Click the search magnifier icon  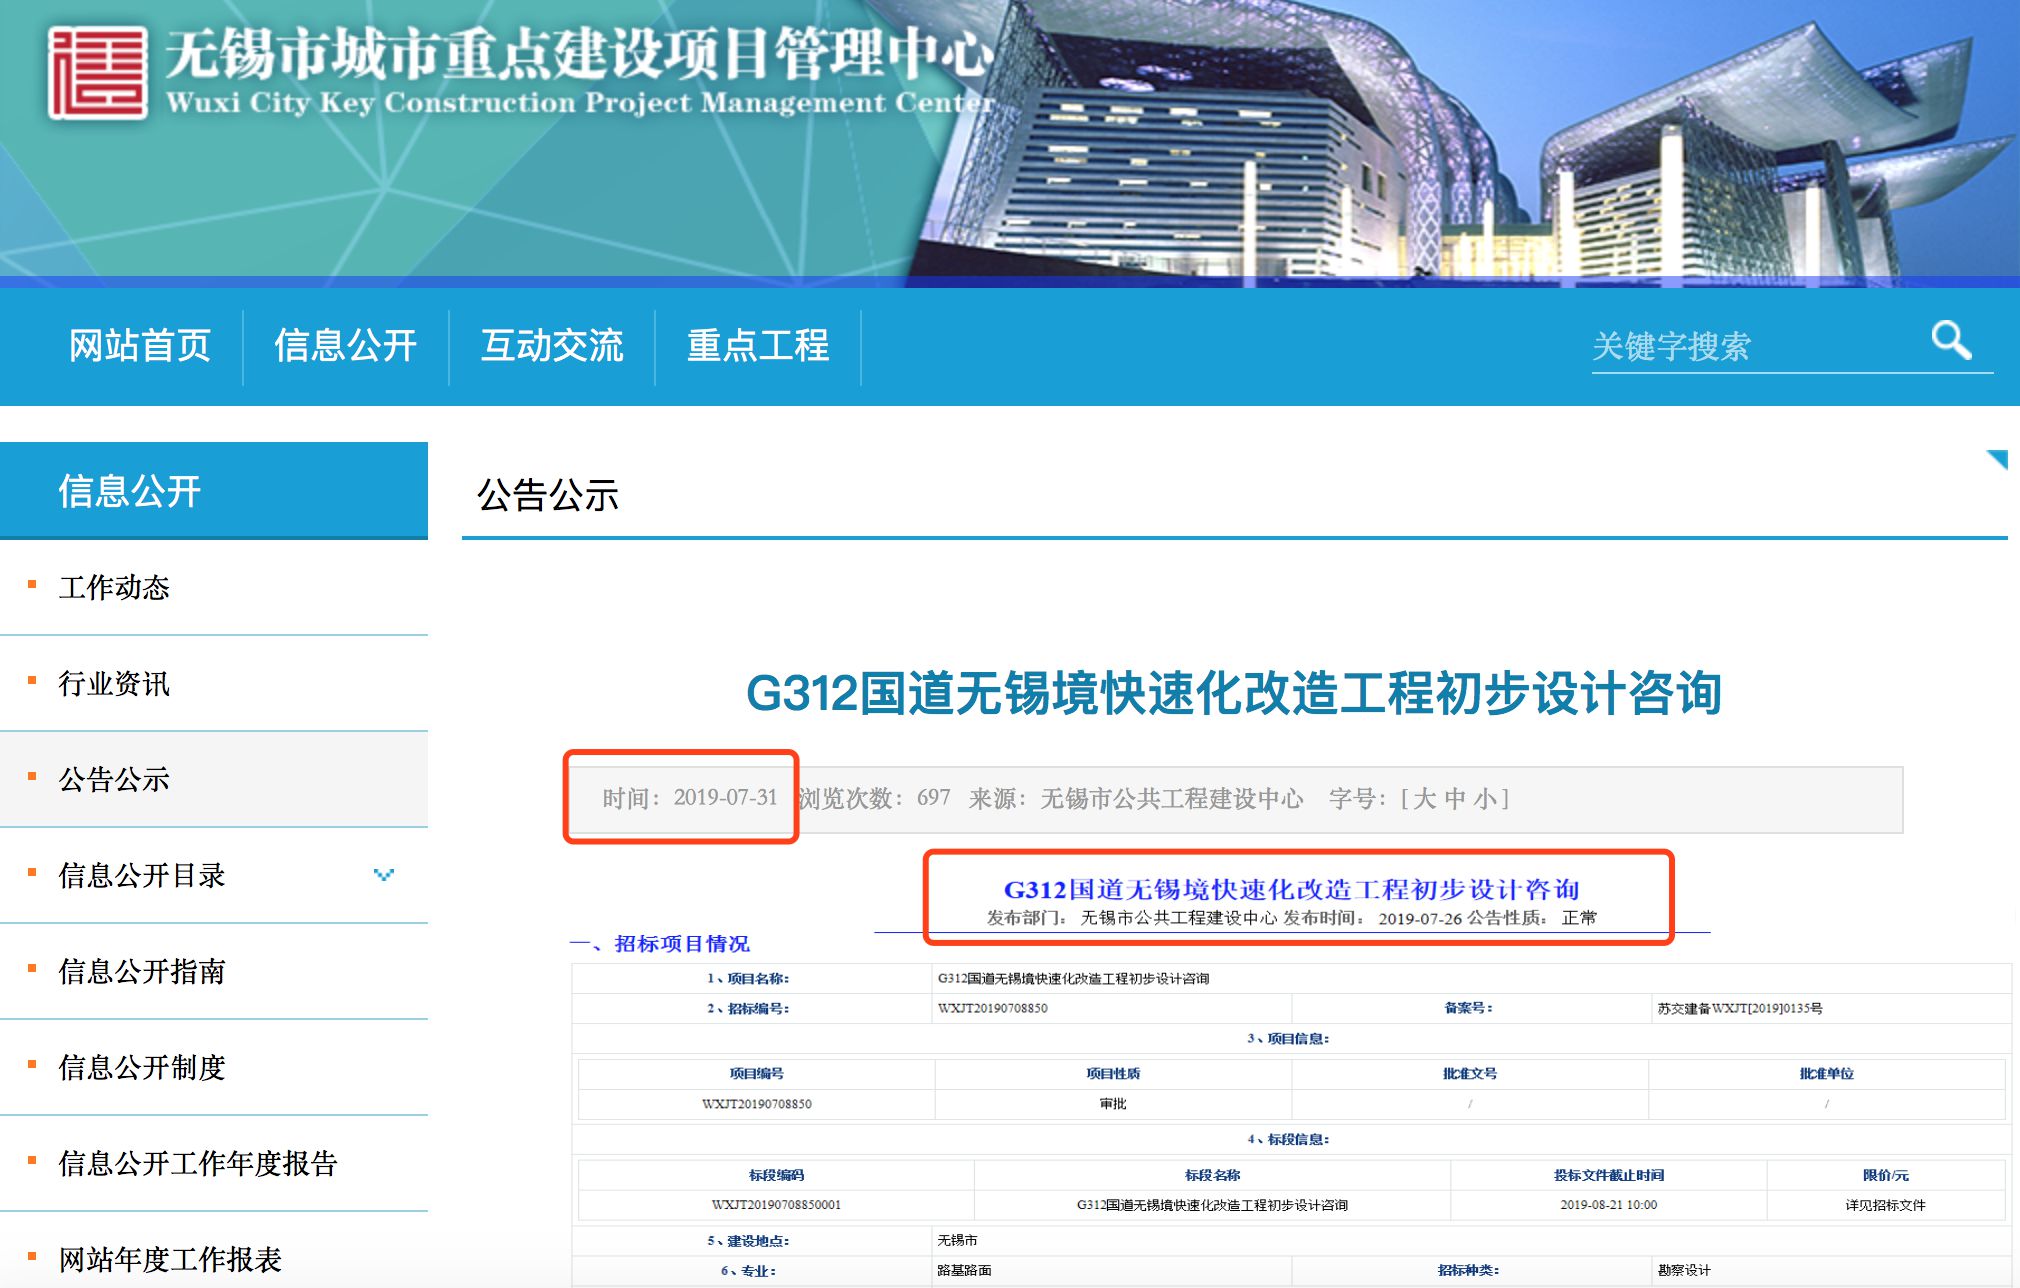click(1950, 341)
